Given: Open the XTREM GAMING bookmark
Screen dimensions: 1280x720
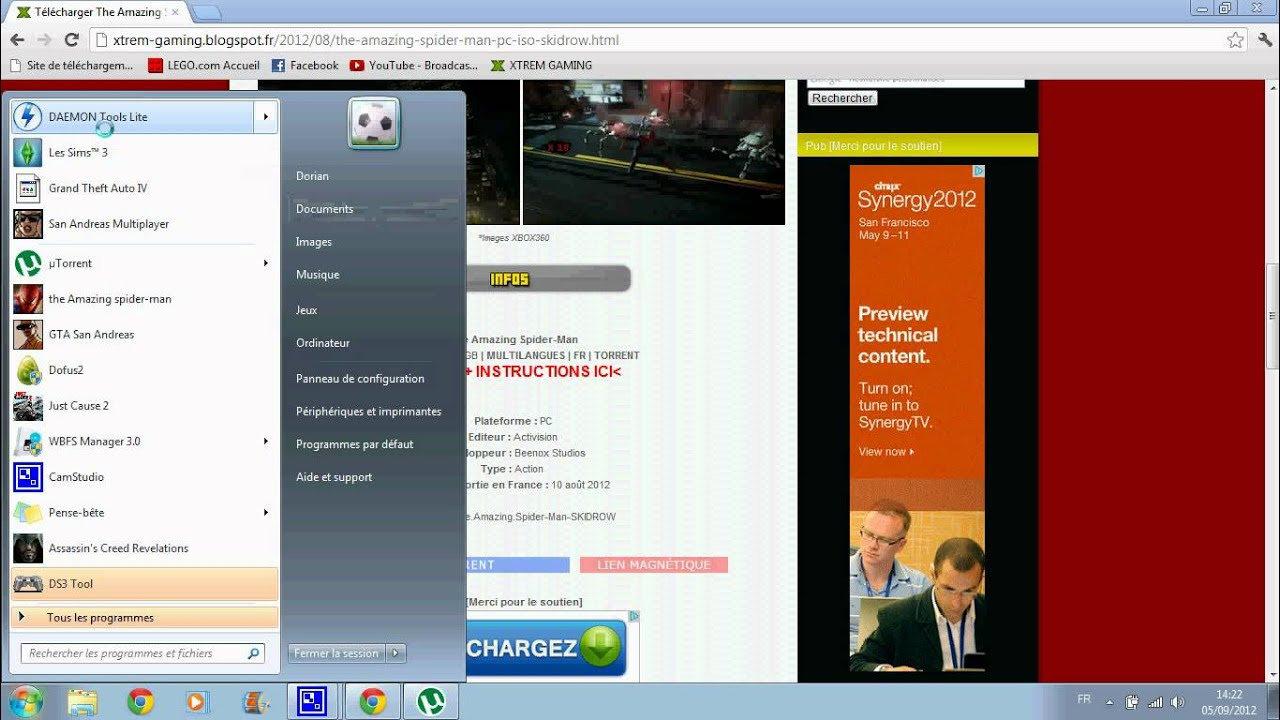Looking at the screenshot, I should click(x=541, y=65).
